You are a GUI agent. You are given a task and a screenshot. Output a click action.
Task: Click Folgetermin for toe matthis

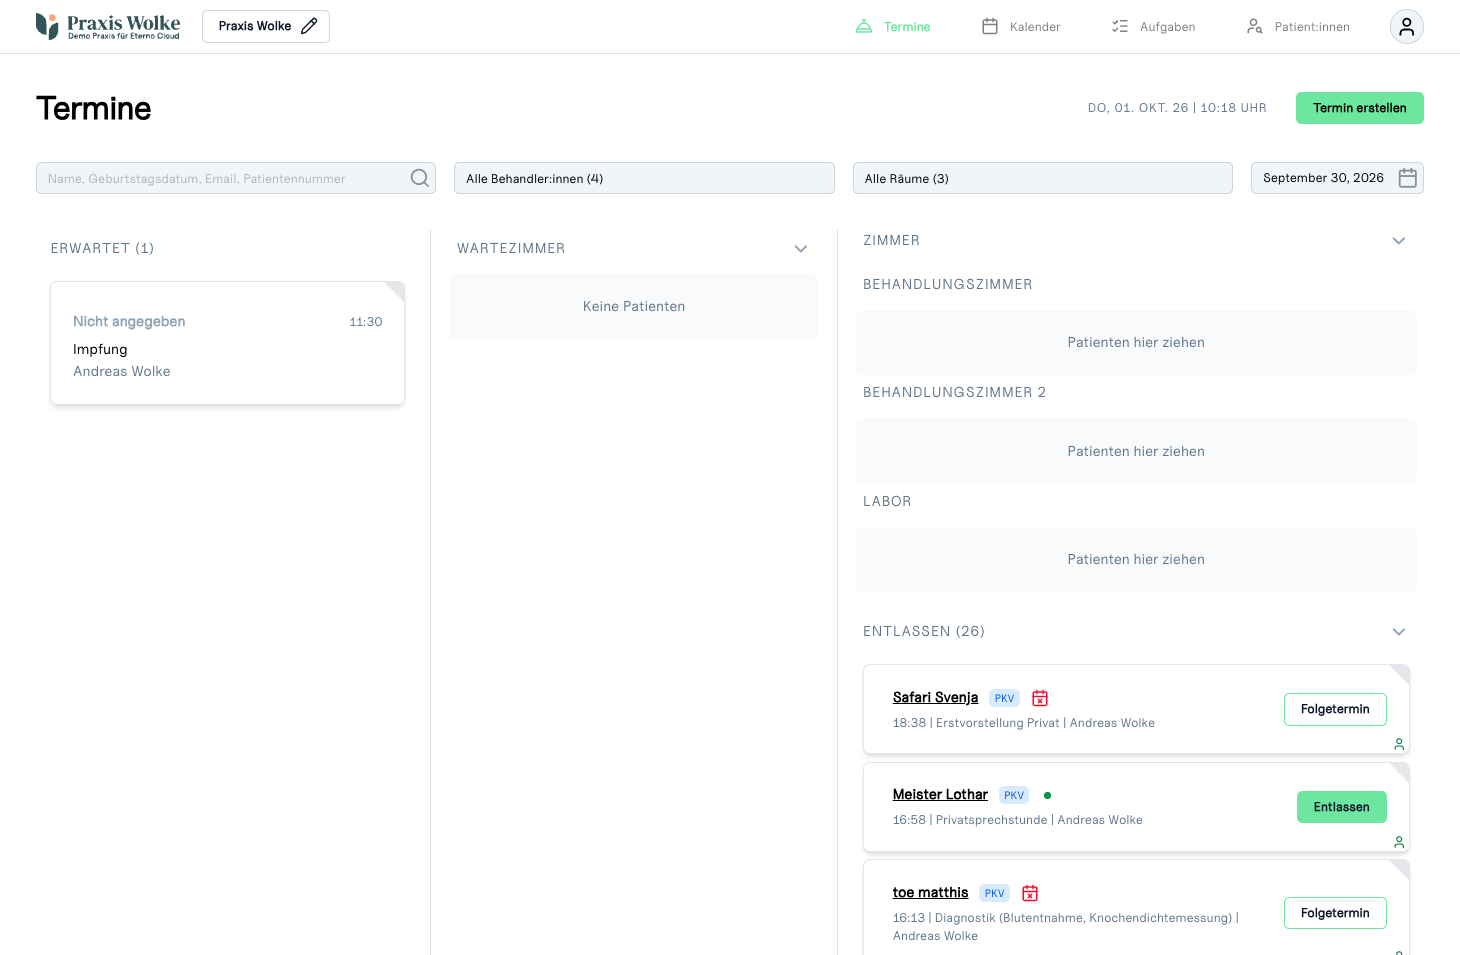[x=1335, y=913]
